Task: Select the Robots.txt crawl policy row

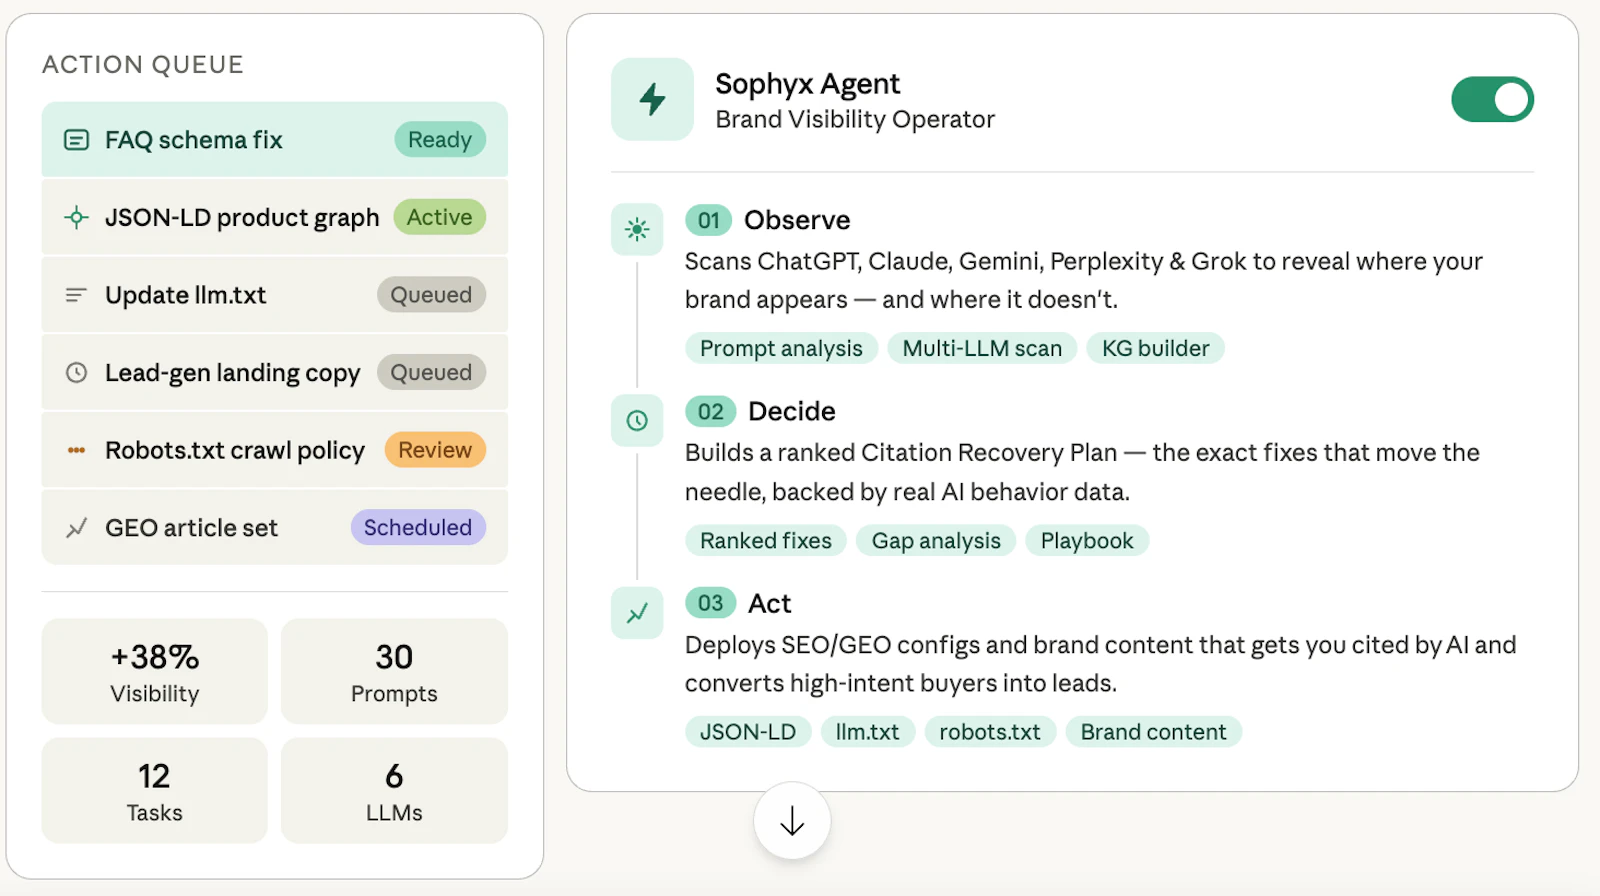Action: tap(274, 450)
